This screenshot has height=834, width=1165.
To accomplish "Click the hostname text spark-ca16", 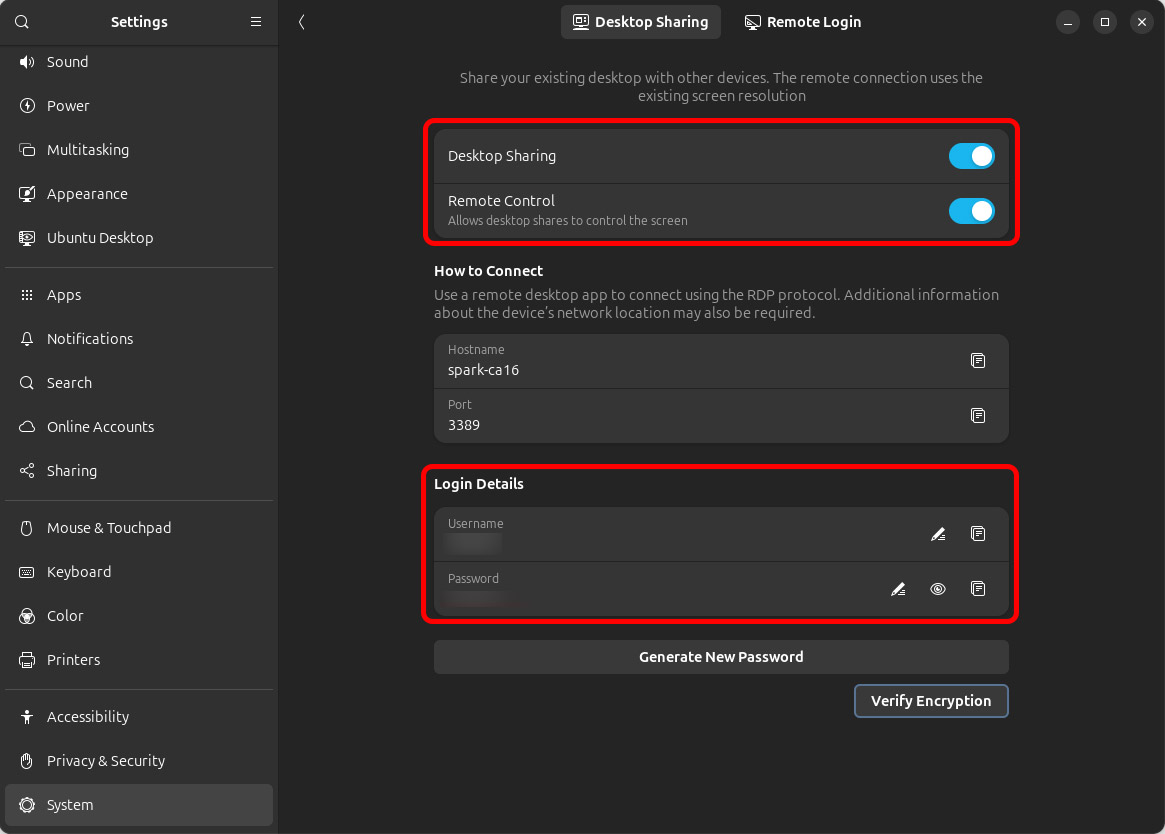I will 483,370.
